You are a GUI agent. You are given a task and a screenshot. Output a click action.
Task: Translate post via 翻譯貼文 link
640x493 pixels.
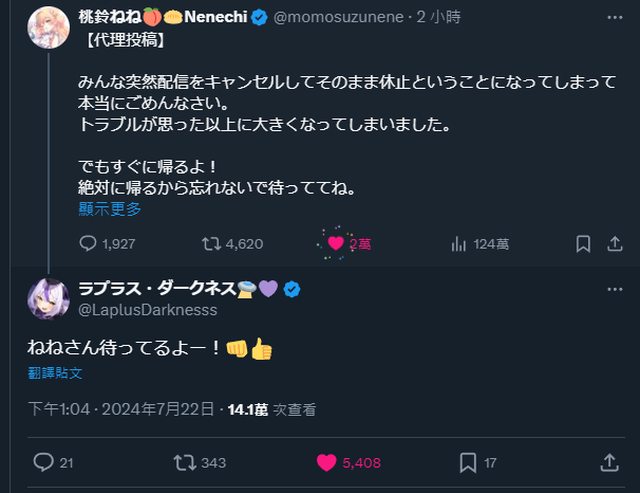55,372
